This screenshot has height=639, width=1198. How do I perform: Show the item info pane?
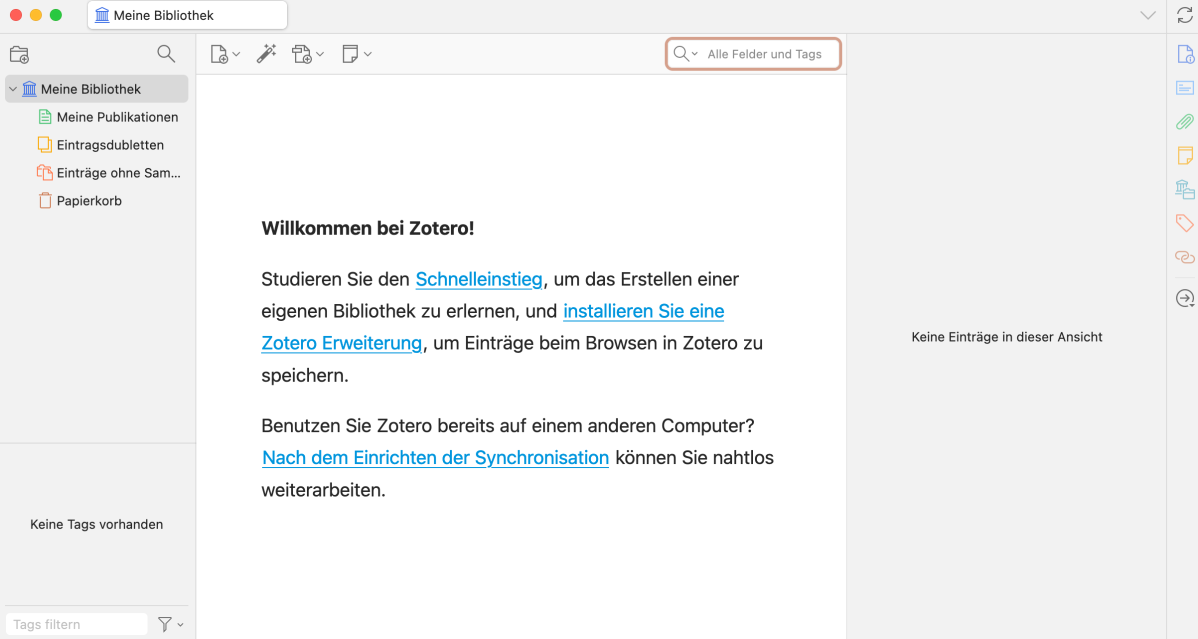click(x=1184, y=54)
